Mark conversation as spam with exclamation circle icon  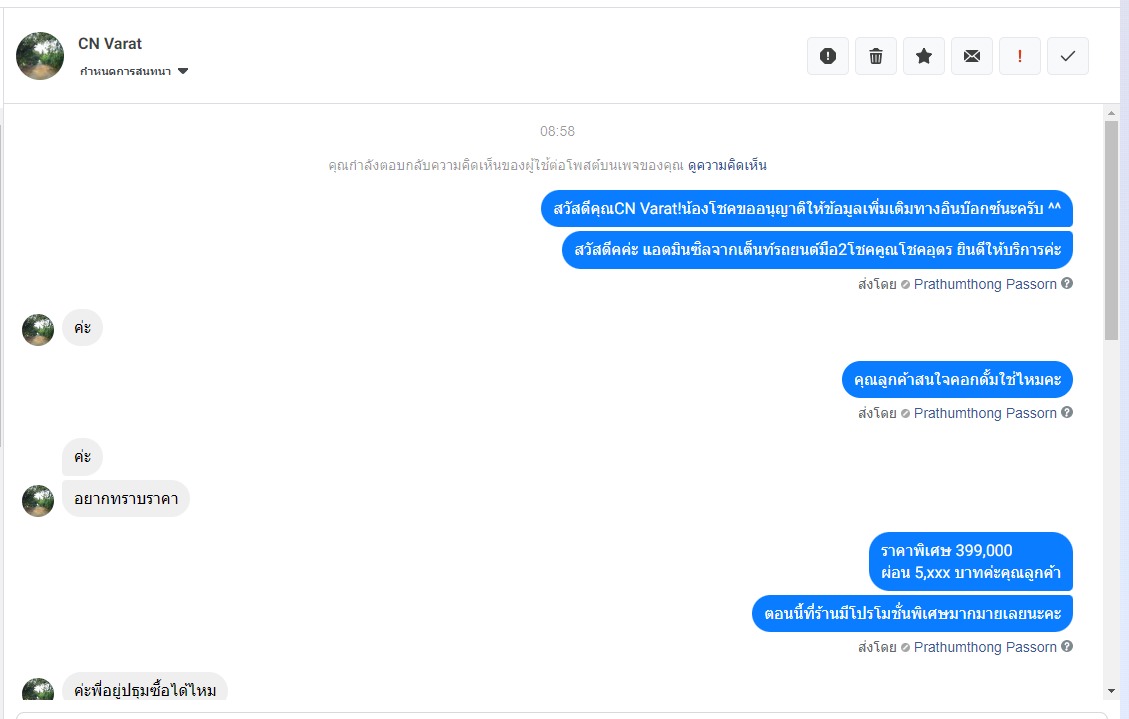[828, 56]
